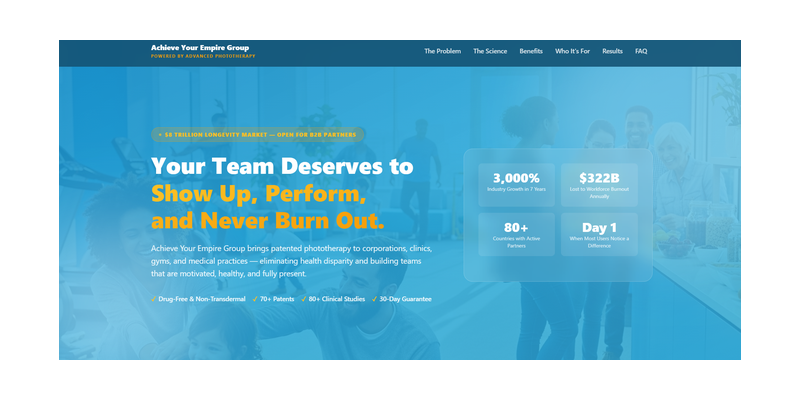The image size is (800, 400).
Task: Select Benefits in the navigation bar
Action: [x=531, y=51]
